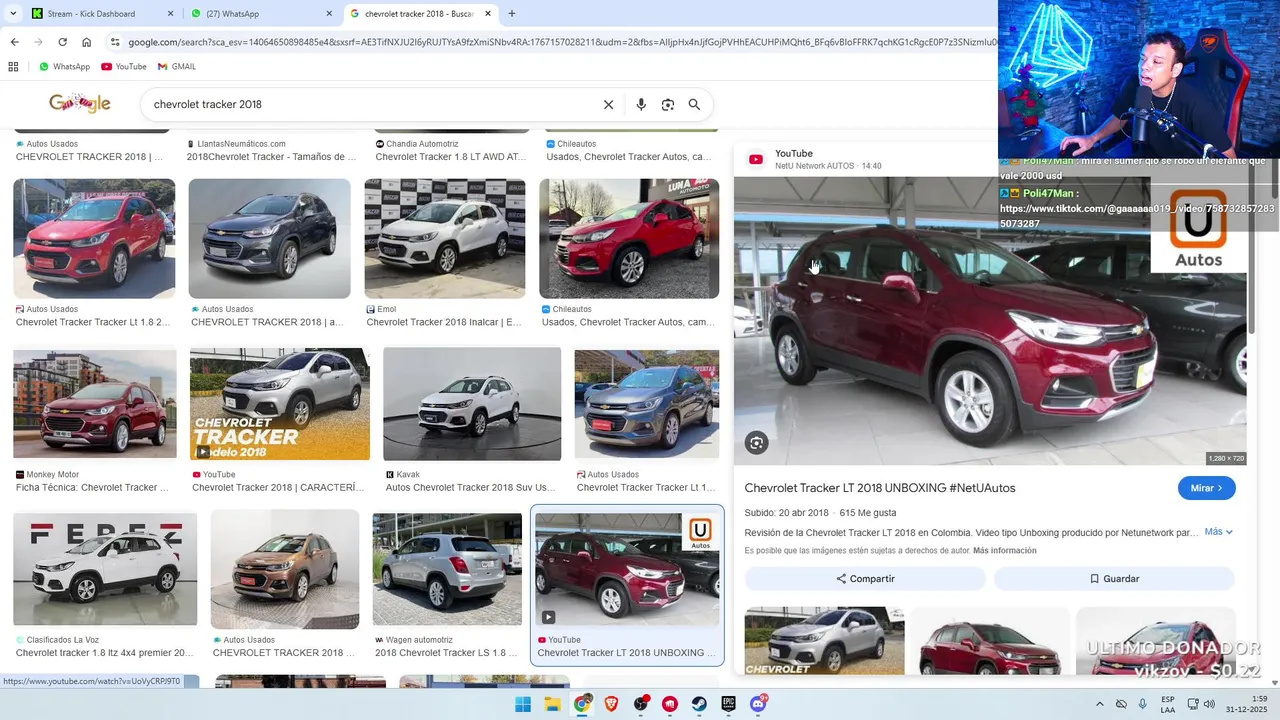Open a new browser tab
This screenshot has width=1280, height=720.
pyautogui.click(x=512, y=14)
